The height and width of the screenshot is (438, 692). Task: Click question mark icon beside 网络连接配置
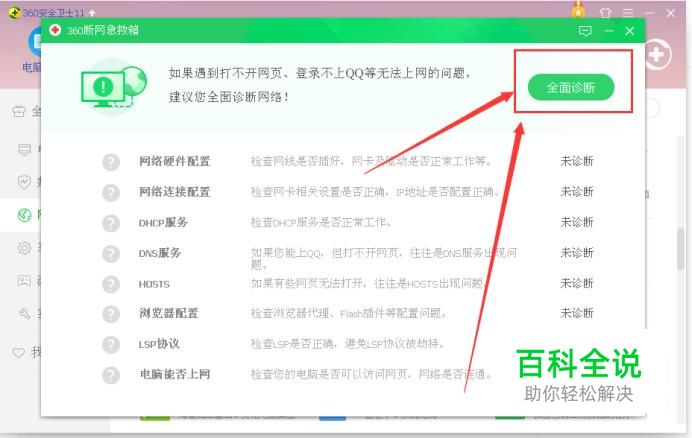111,193
